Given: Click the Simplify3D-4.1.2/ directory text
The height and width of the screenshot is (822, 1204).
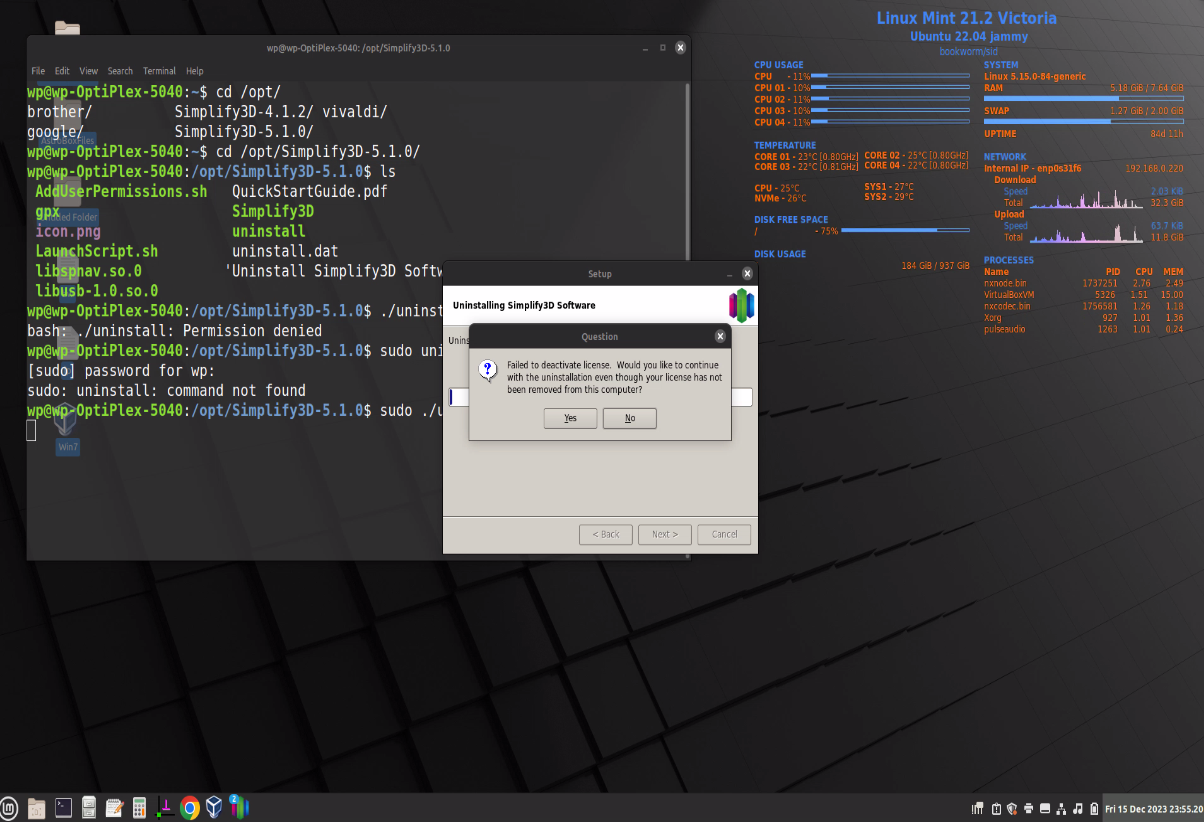Looking at the screenshot, I should point(244,111).
